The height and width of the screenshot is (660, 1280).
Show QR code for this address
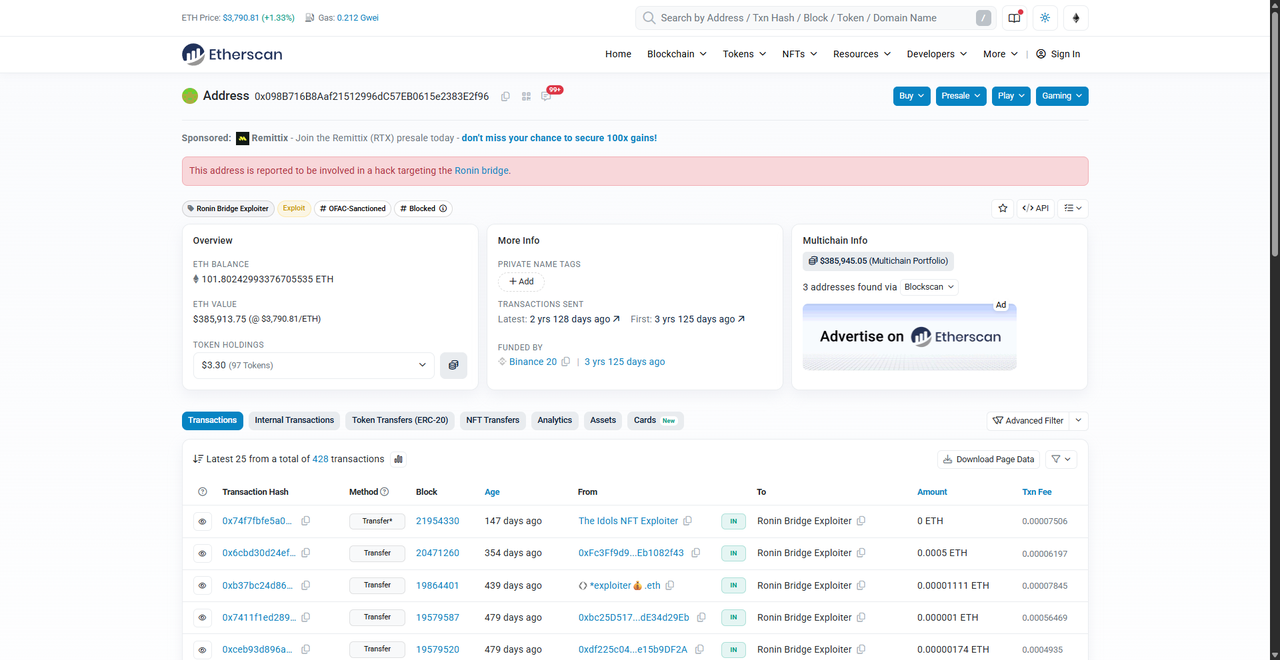coord(526,97)
